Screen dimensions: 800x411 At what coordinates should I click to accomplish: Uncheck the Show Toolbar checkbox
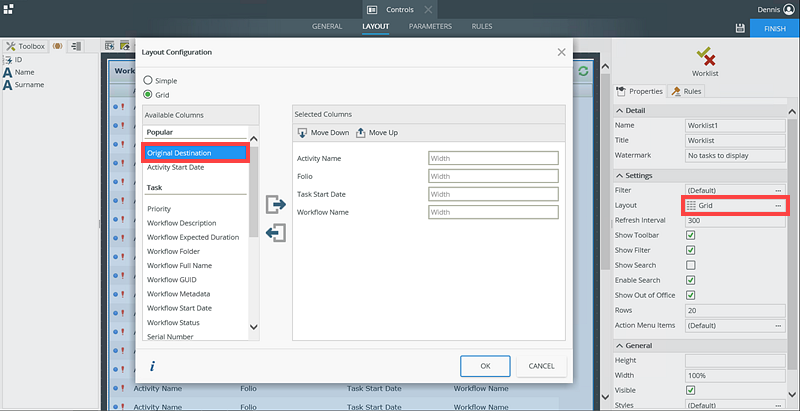(x=691, y=235)
